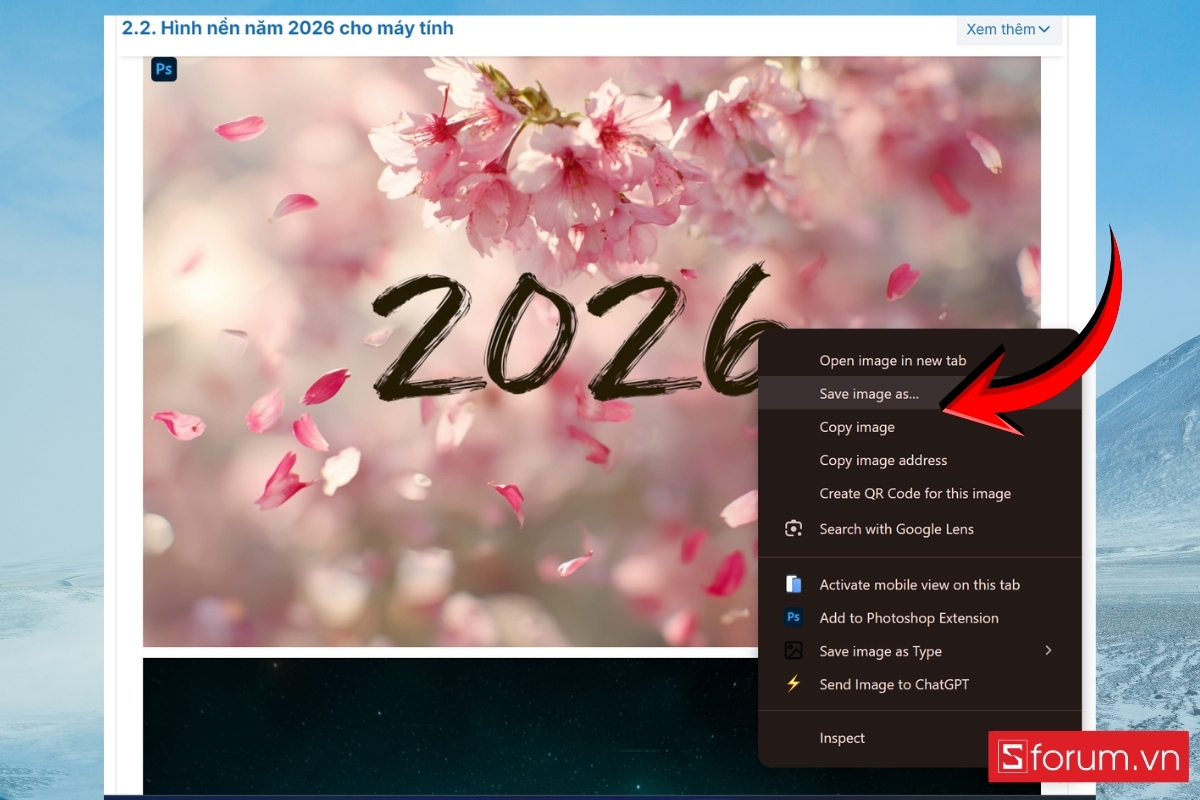This screenshot has width=1200, height=800.
Task: Click the lightning icon for Send Image to ChatGPT
Action: pos(793,684)
